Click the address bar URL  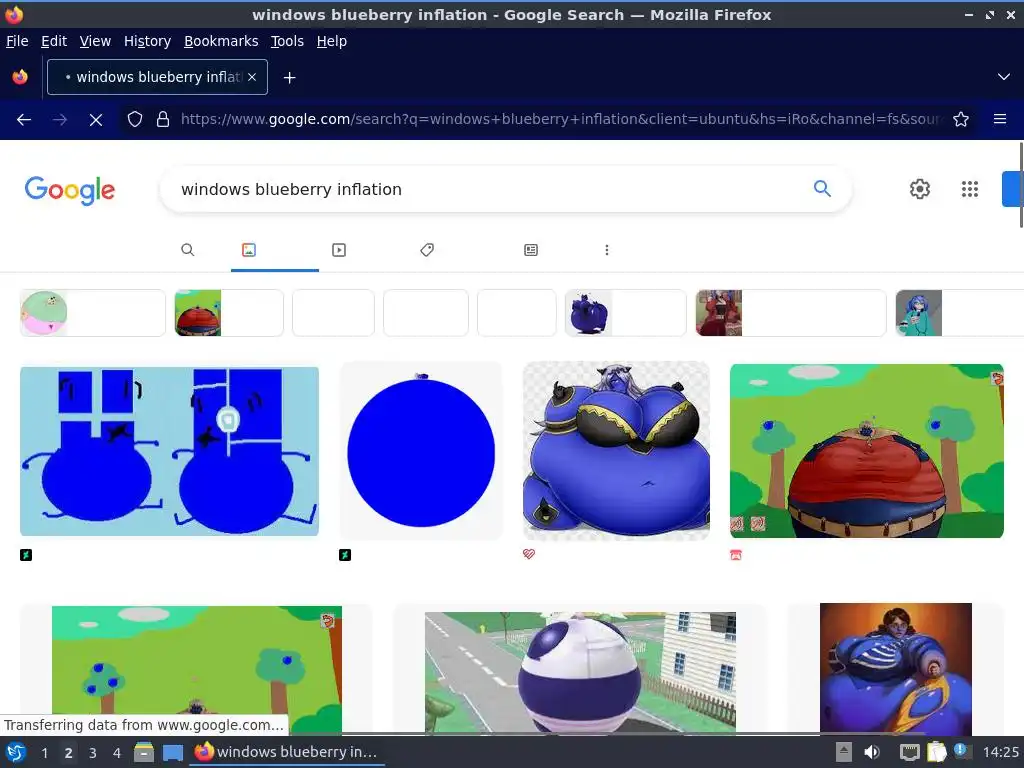click(560, 120)
